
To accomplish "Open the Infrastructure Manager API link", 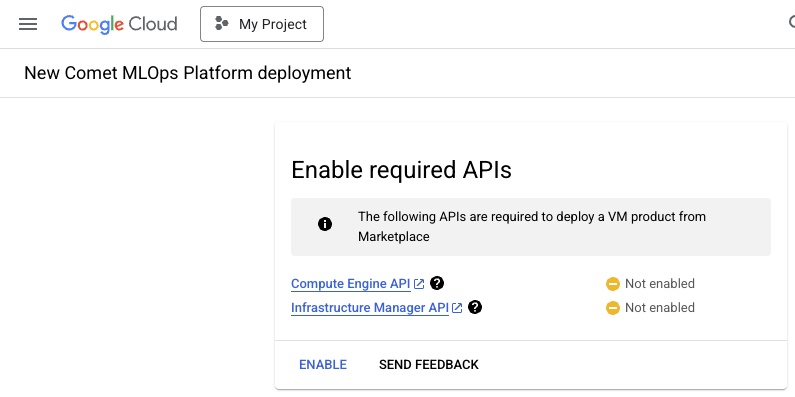I will coord(370,308).
